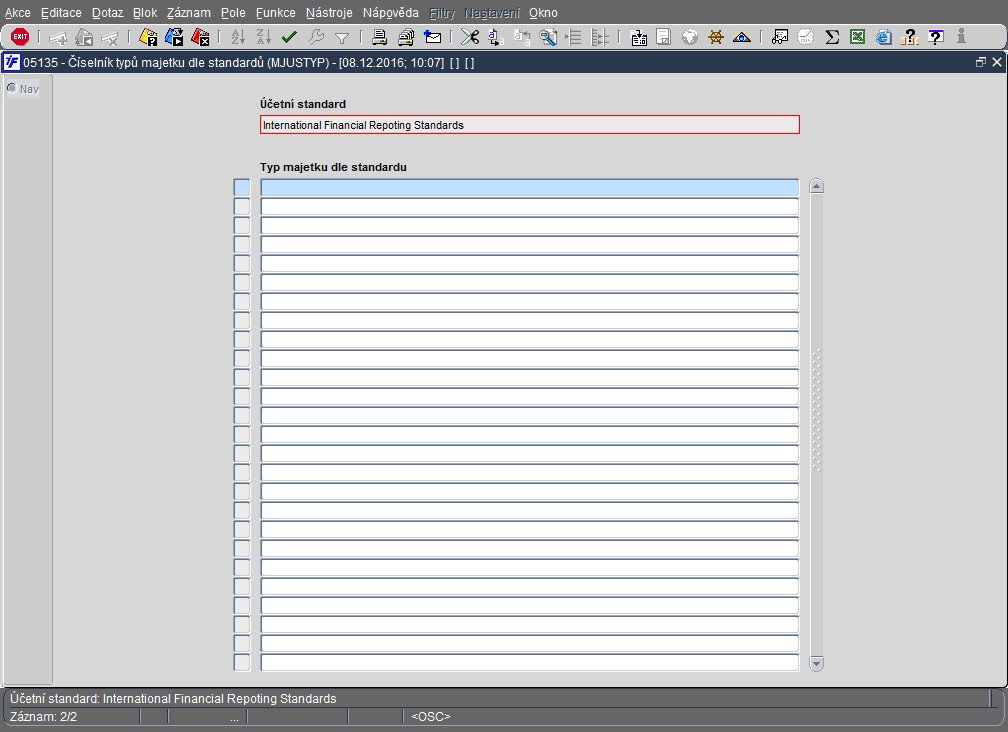Screen dimensions: 1008x732
Task: Click the gray document page icon
Action: [x=663, y=37]
